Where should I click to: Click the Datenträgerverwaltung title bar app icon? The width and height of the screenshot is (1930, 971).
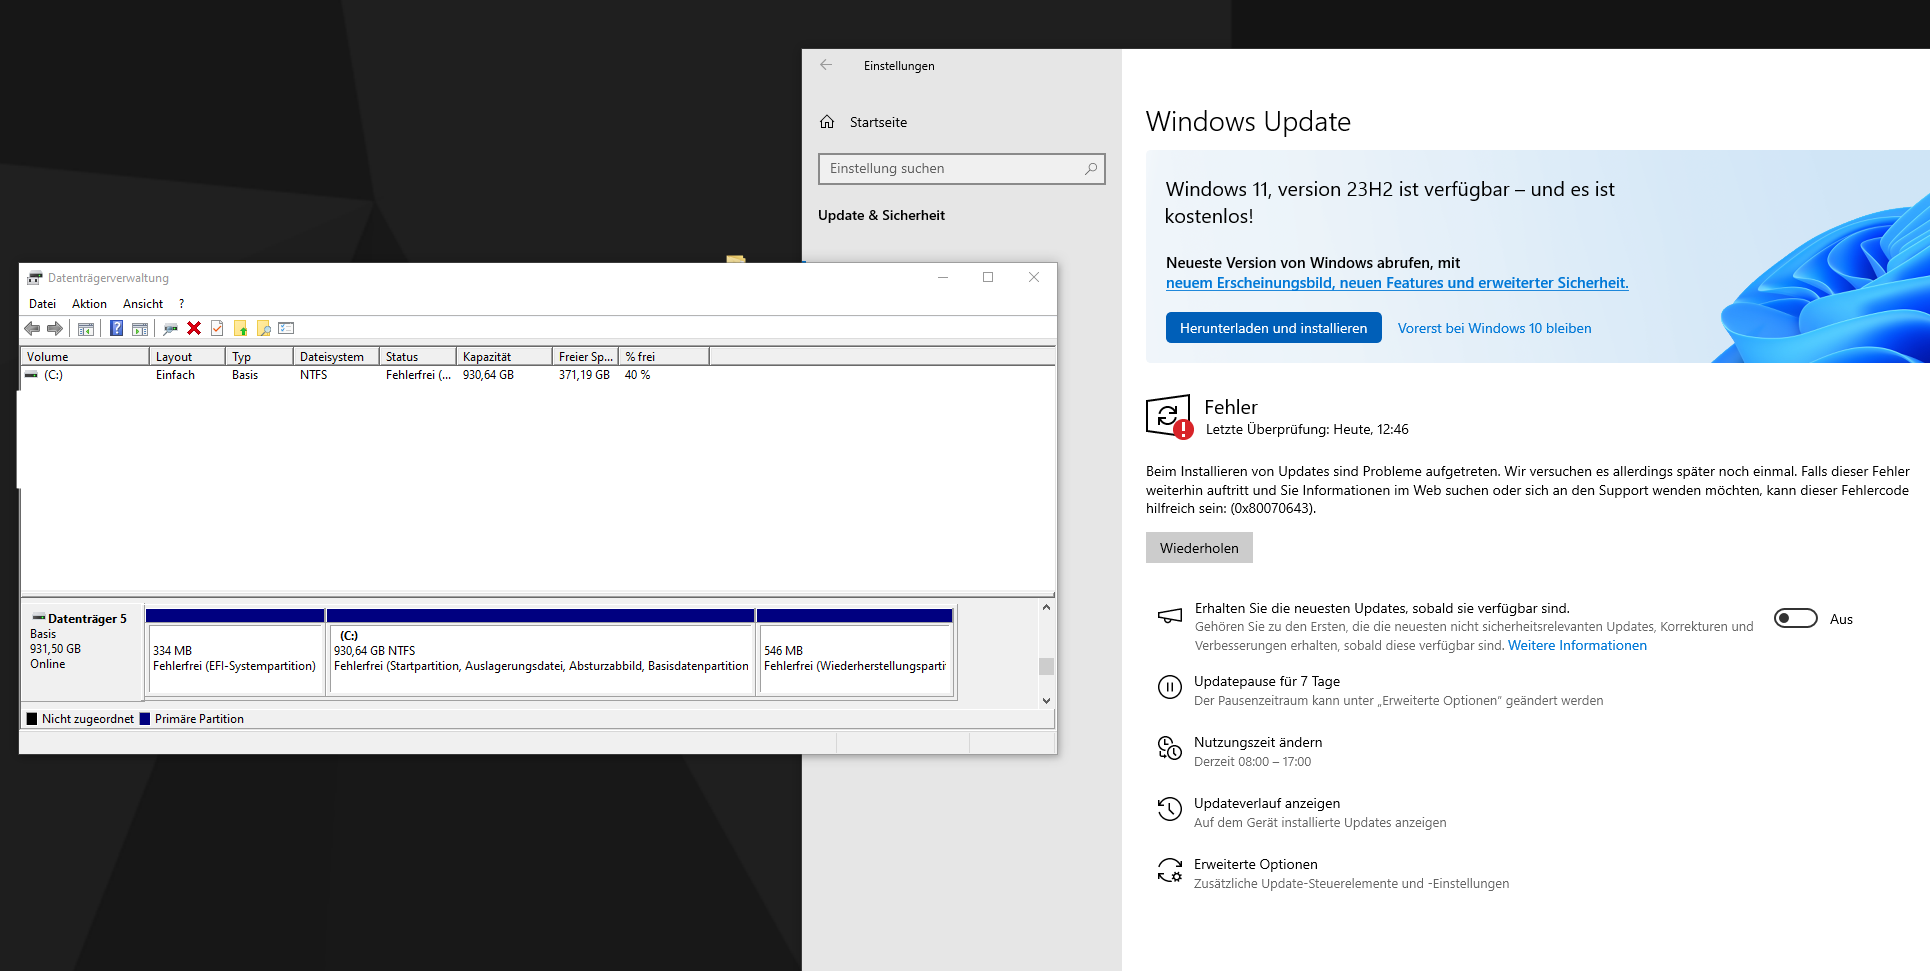(x=35, y=278)
